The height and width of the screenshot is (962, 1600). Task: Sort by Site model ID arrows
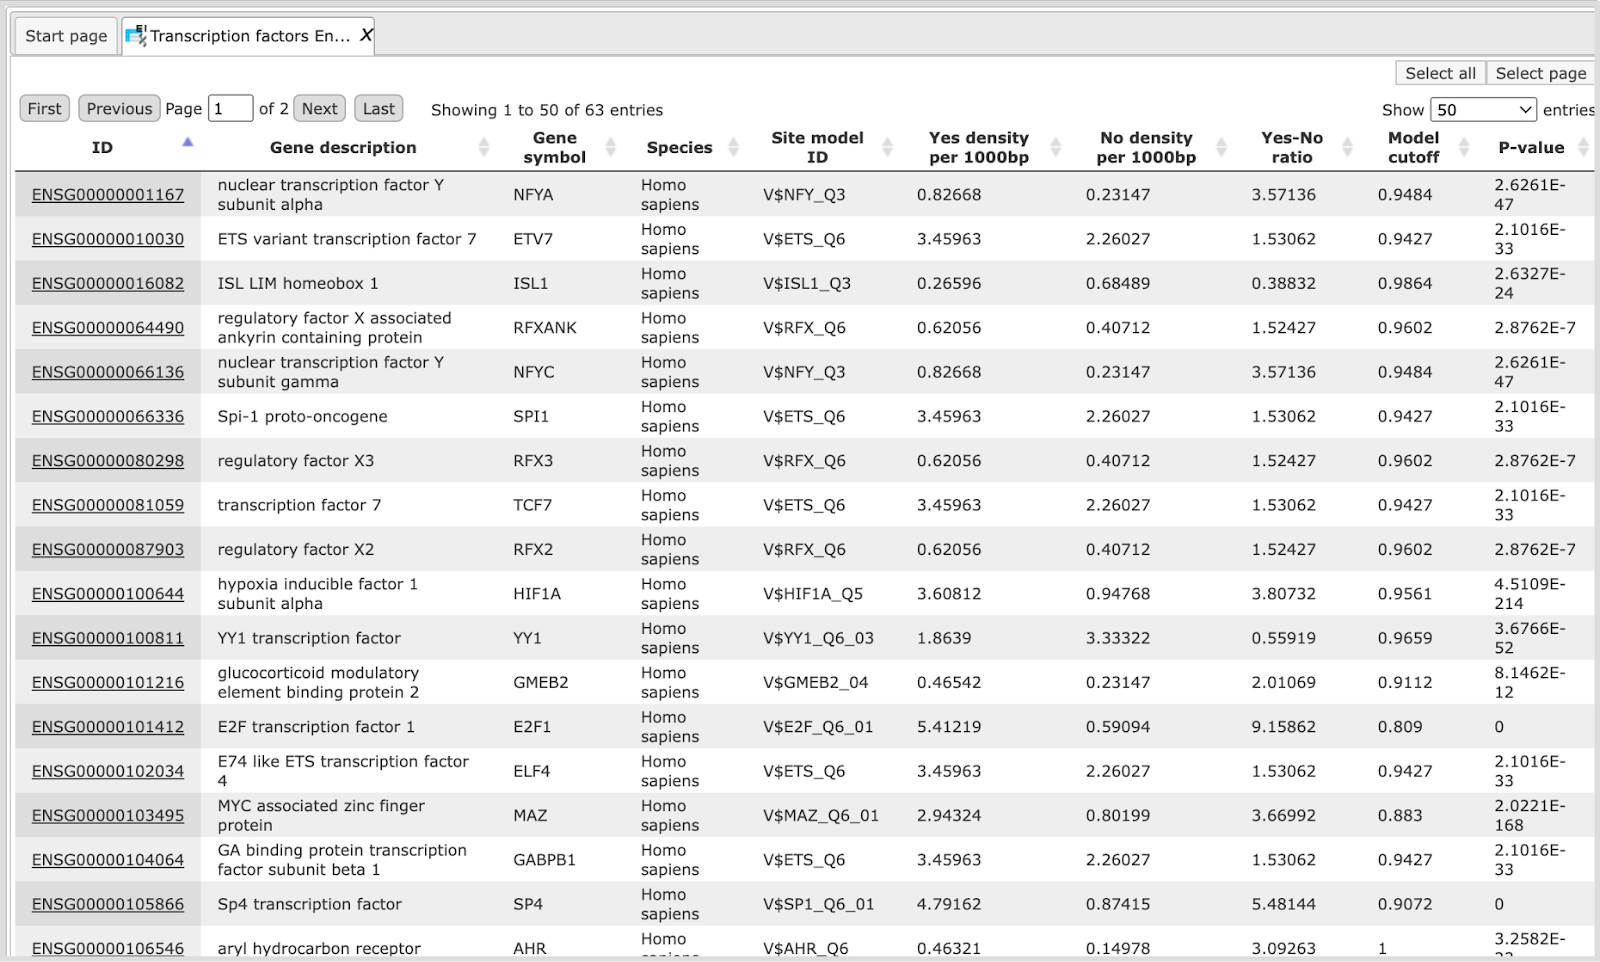click(887, 147)
